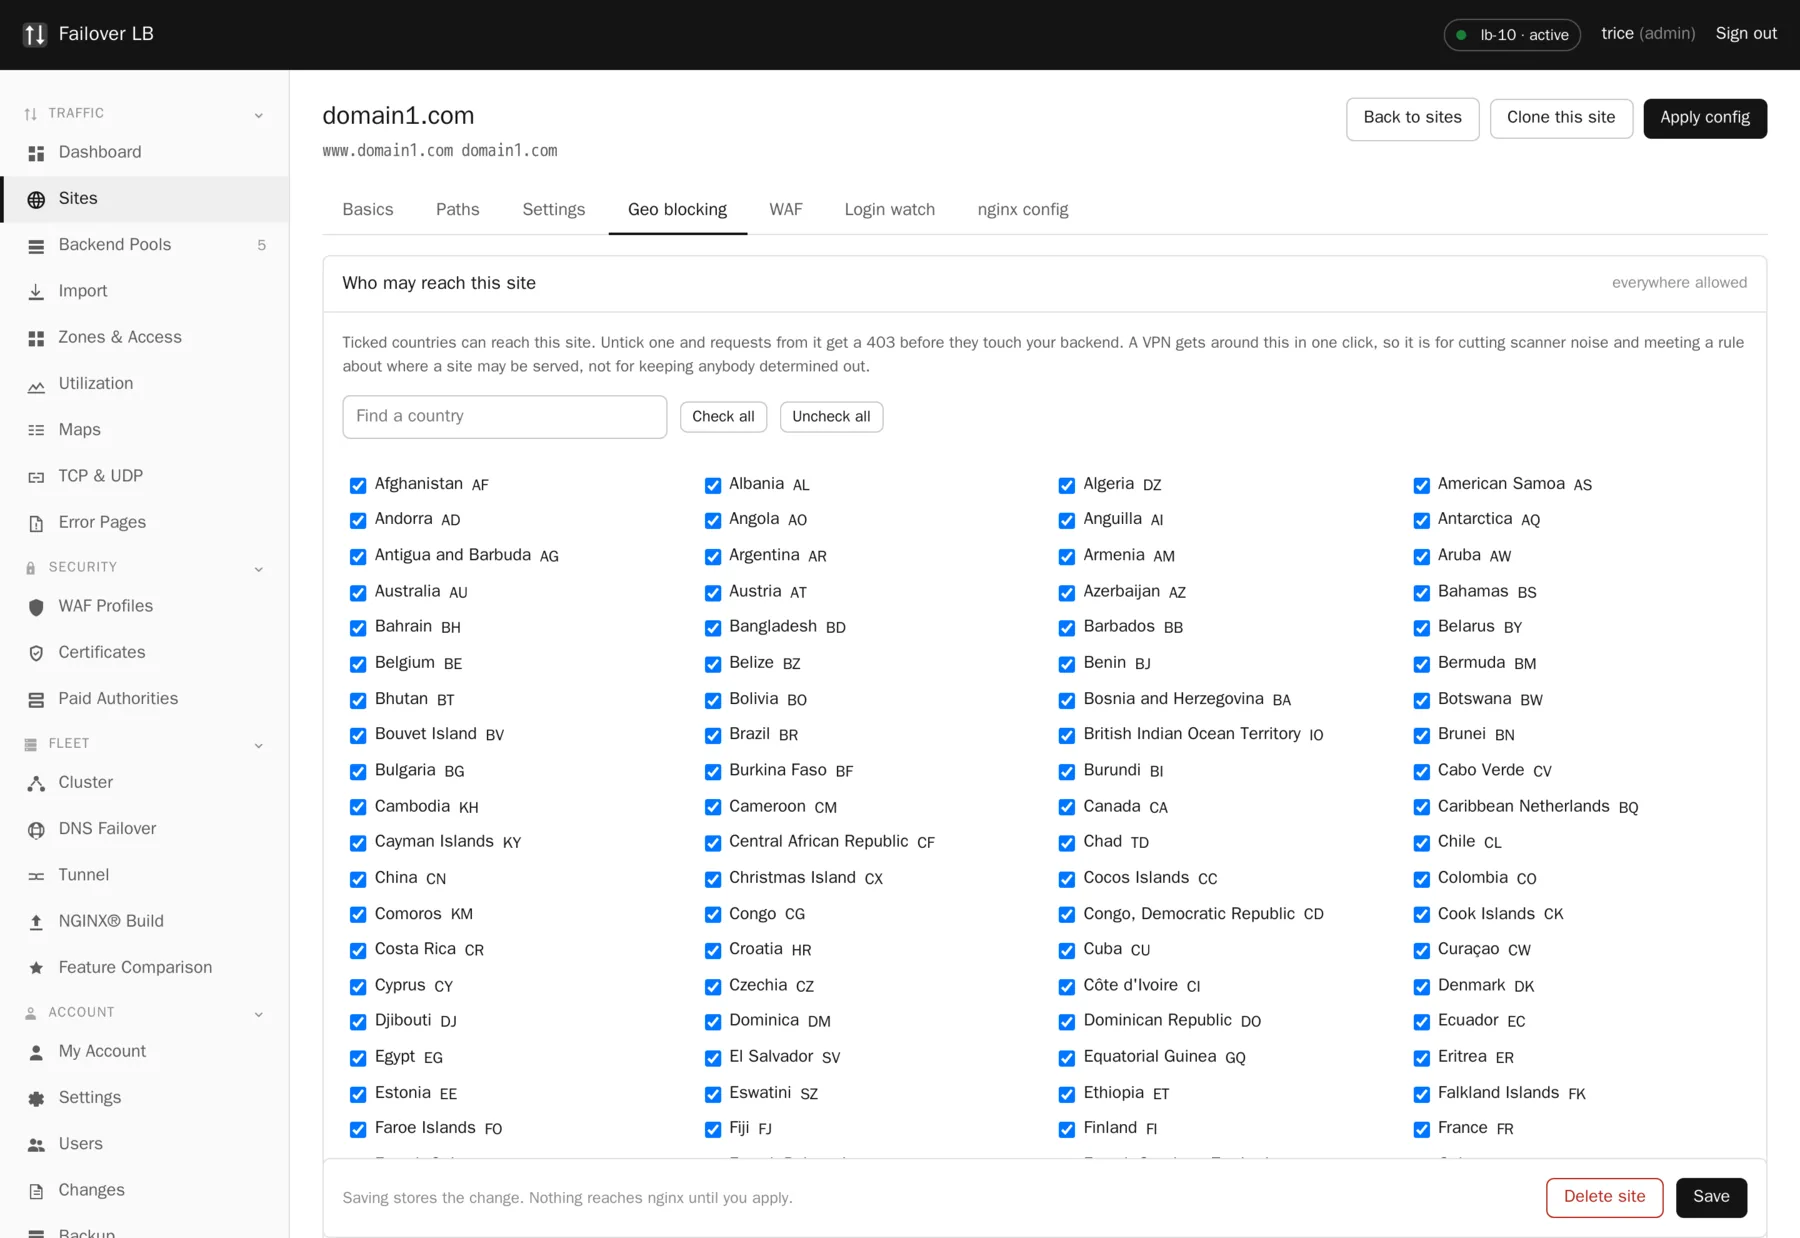Collapse the FLEET sidebar section
1800x1238 pixels.
coord(258,745)
